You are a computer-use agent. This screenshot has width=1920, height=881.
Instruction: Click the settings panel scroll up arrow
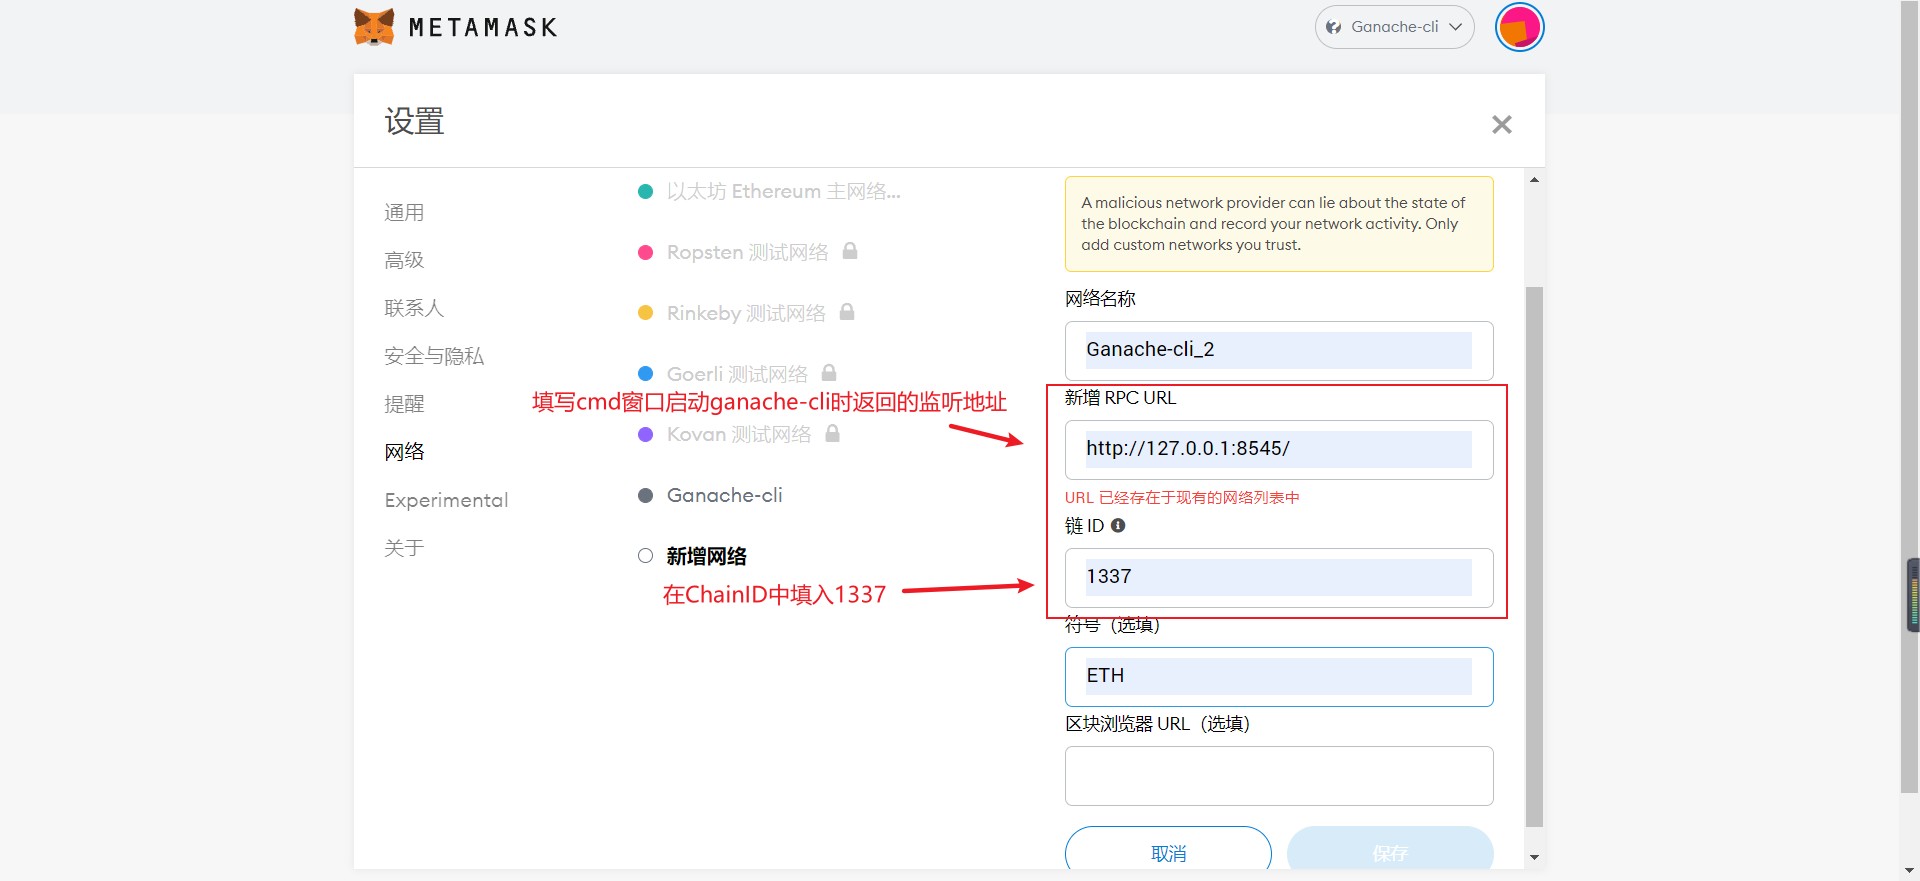click(x=1534, y=180)
